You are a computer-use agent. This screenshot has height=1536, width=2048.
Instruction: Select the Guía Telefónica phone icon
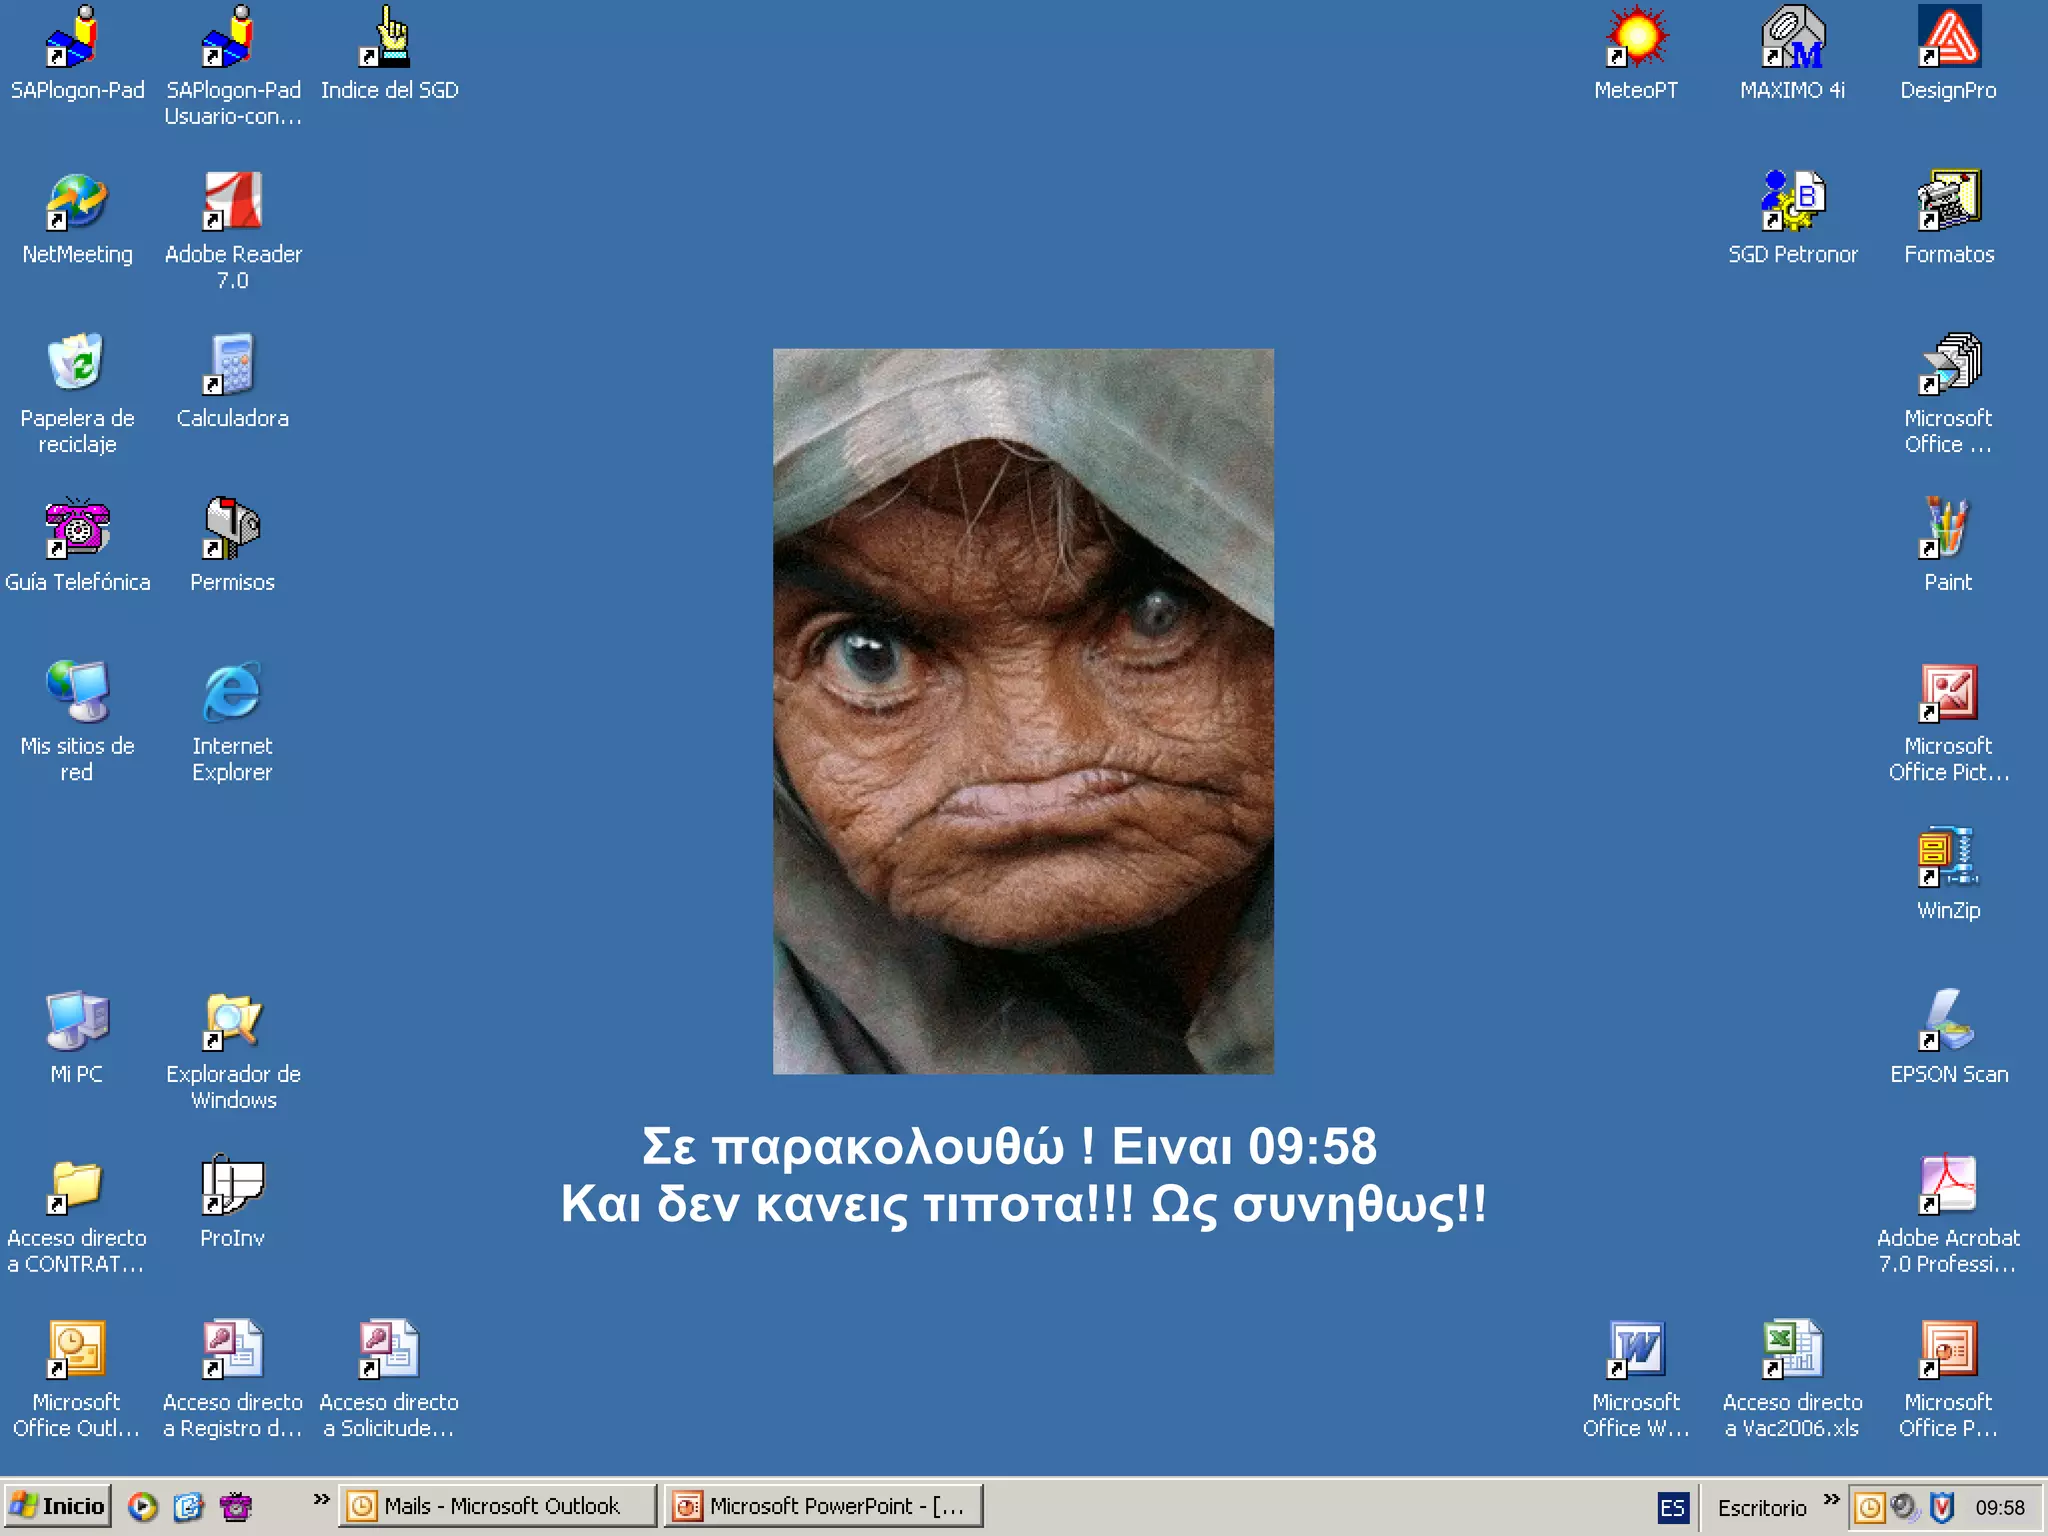(x=77, y=528)
